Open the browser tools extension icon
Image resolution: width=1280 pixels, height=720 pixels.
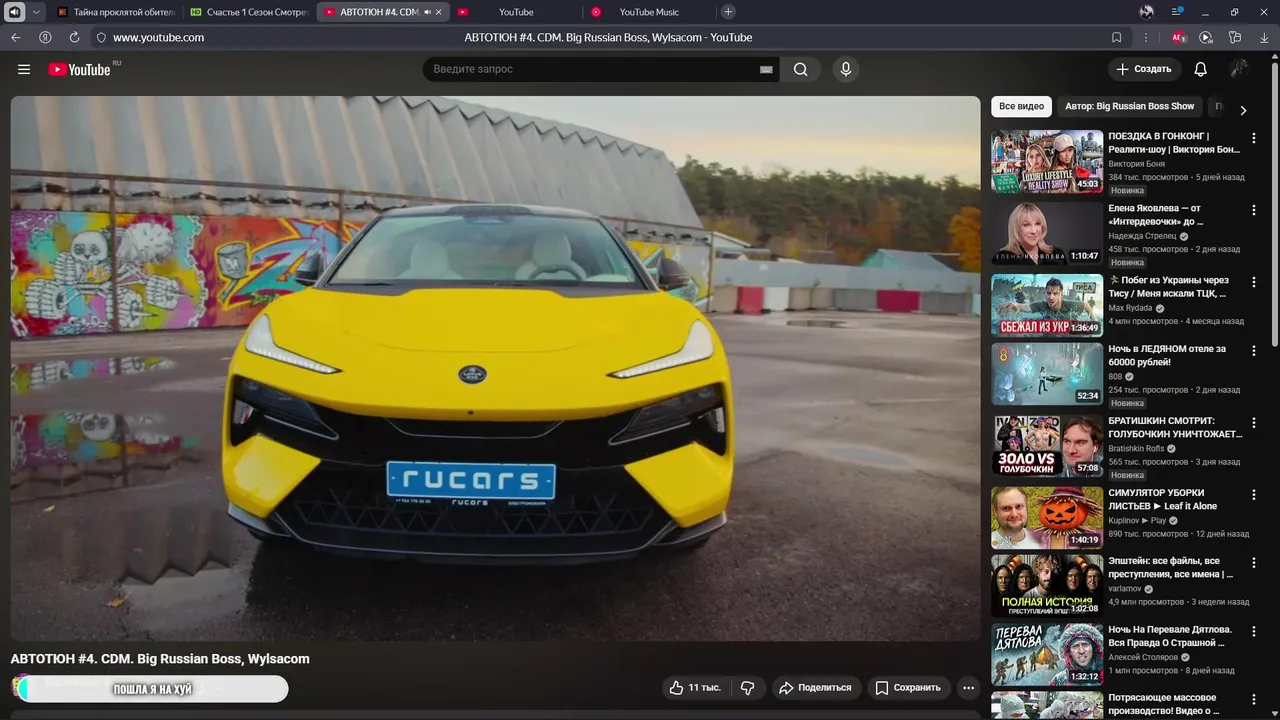[1235, 37]
